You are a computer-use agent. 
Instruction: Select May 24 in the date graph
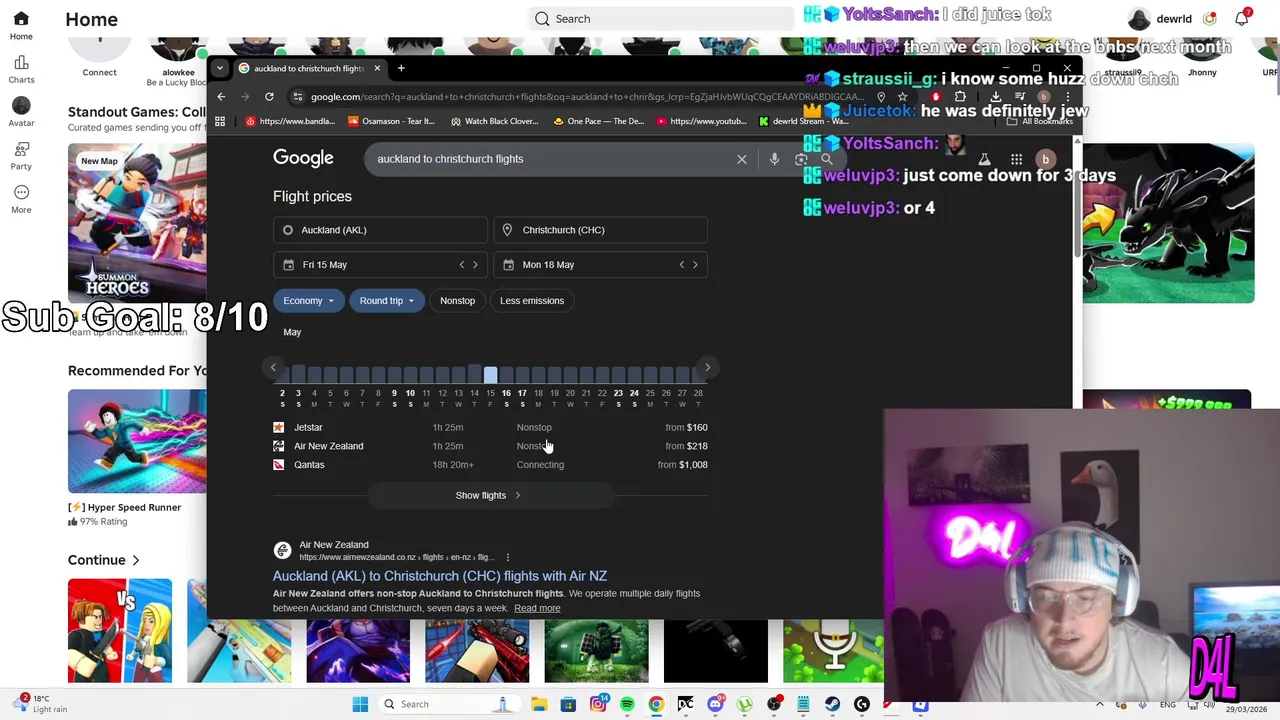tap(634, 385)
